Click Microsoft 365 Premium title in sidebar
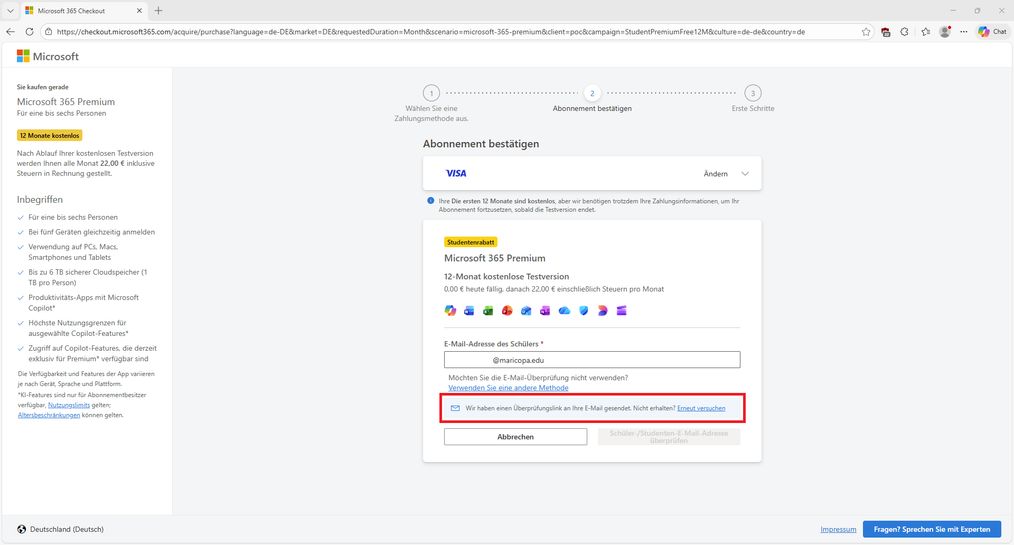Screen dimensions: 1014x545 [x=66, y=102]
